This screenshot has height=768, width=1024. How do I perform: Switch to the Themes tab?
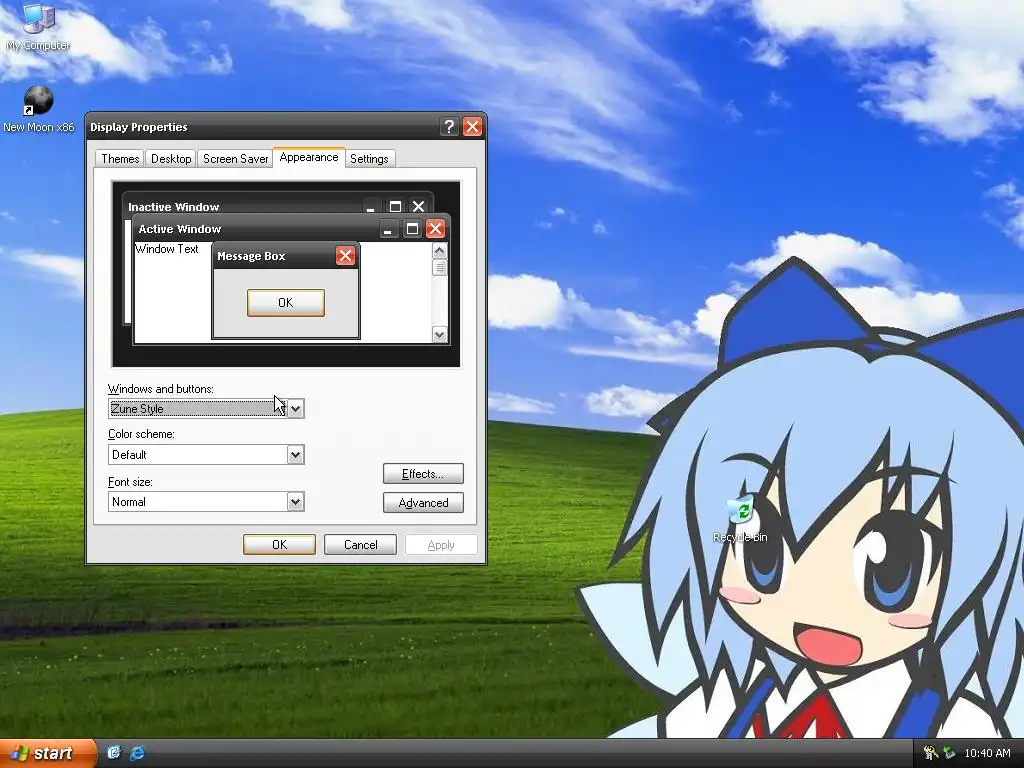[120, 159]
